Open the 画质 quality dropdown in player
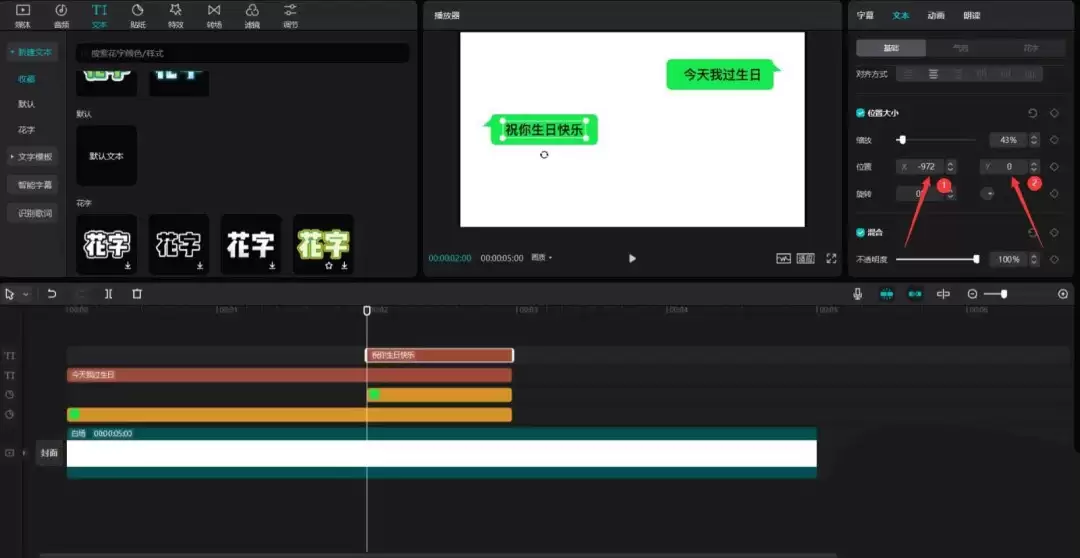 (x=541, y=258)
